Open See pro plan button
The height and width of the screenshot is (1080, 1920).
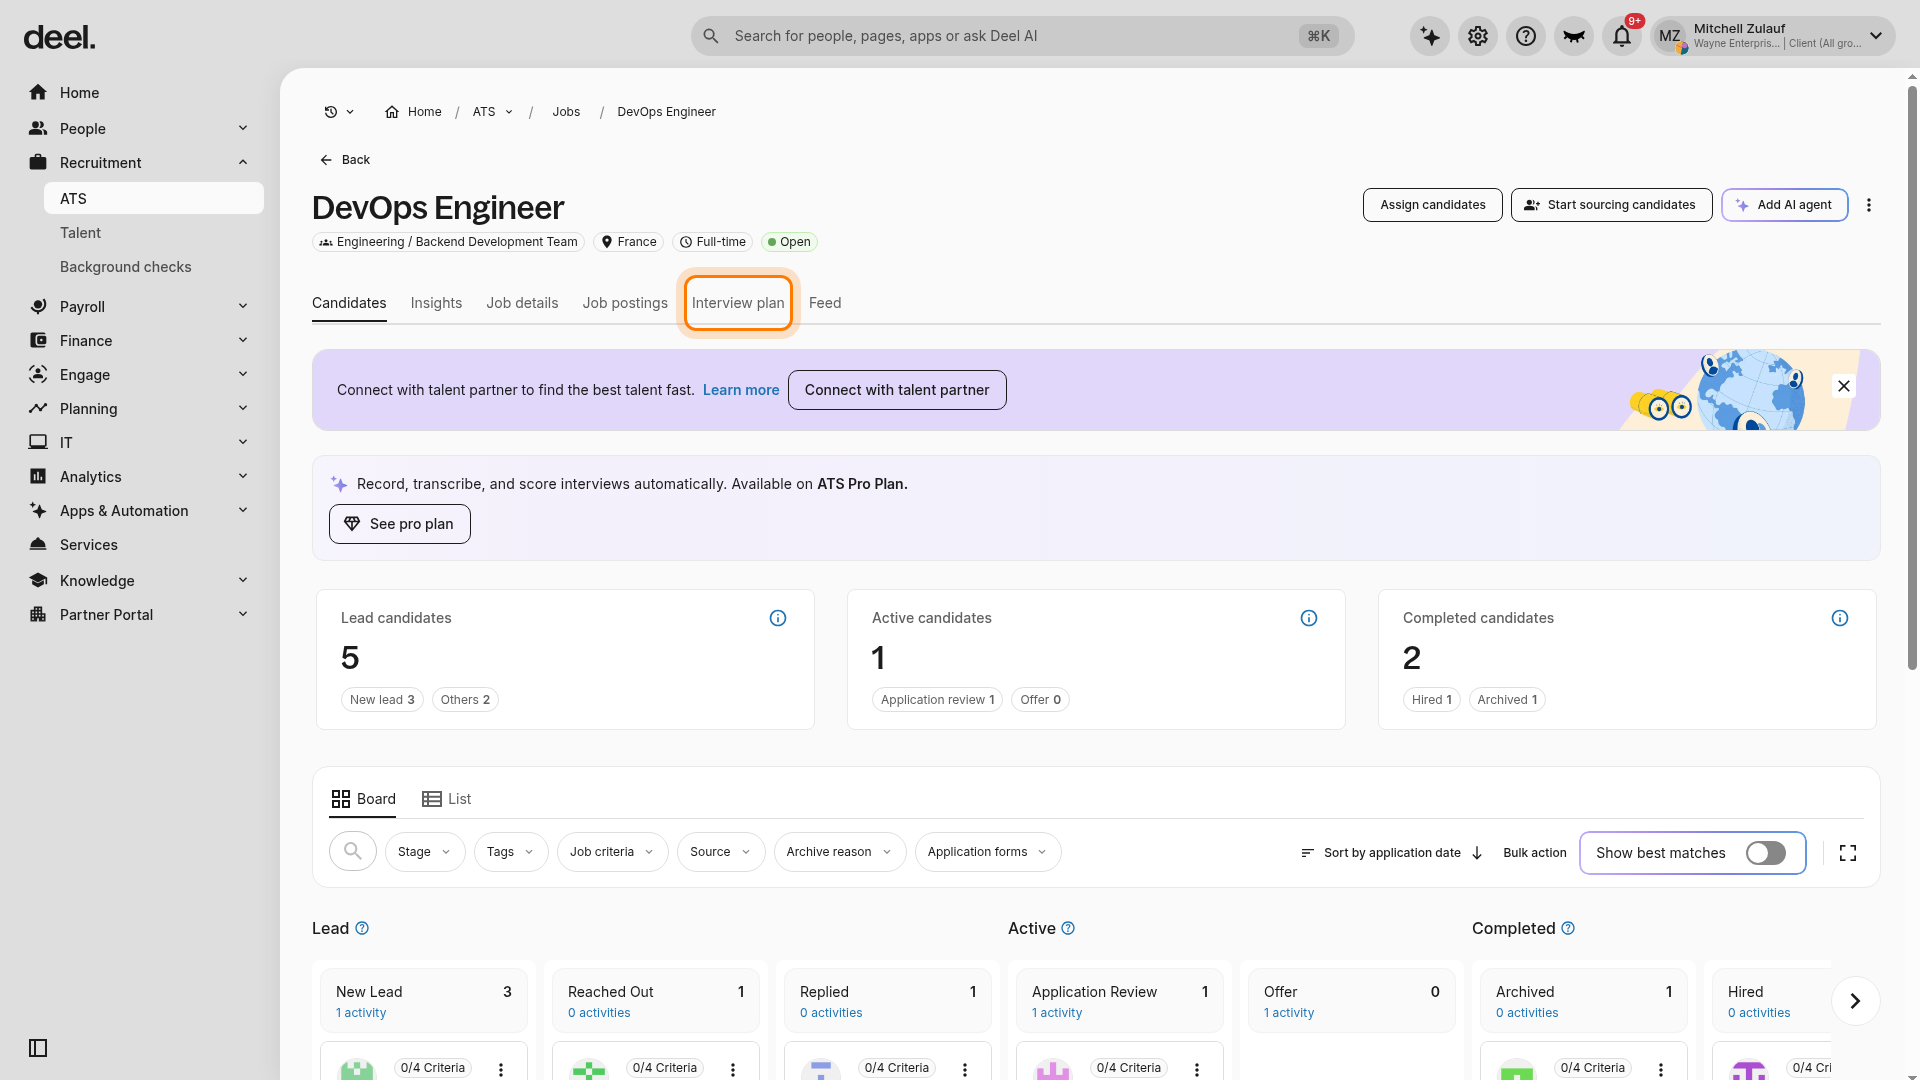[x=400, y=524]
